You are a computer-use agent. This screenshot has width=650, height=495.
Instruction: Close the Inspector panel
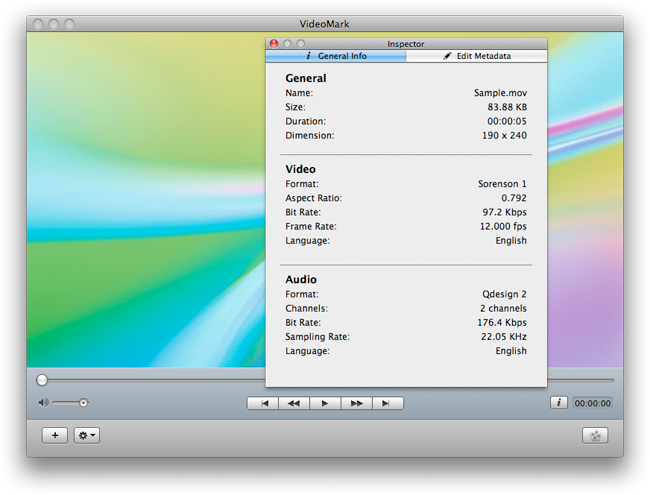click(274, 44)
